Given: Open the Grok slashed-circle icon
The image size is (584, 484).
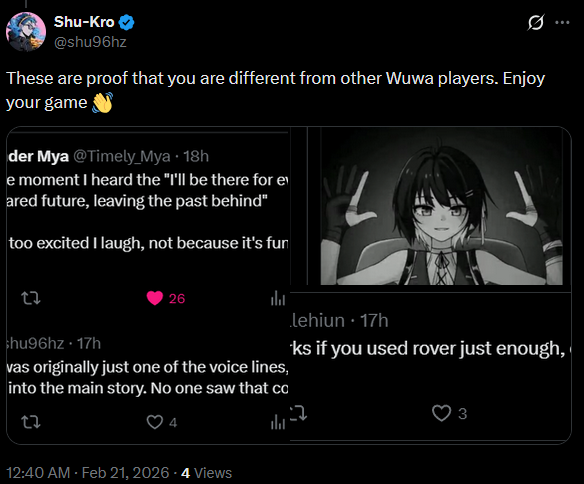Looking at the screenshot, I should [x=536, y=22].
